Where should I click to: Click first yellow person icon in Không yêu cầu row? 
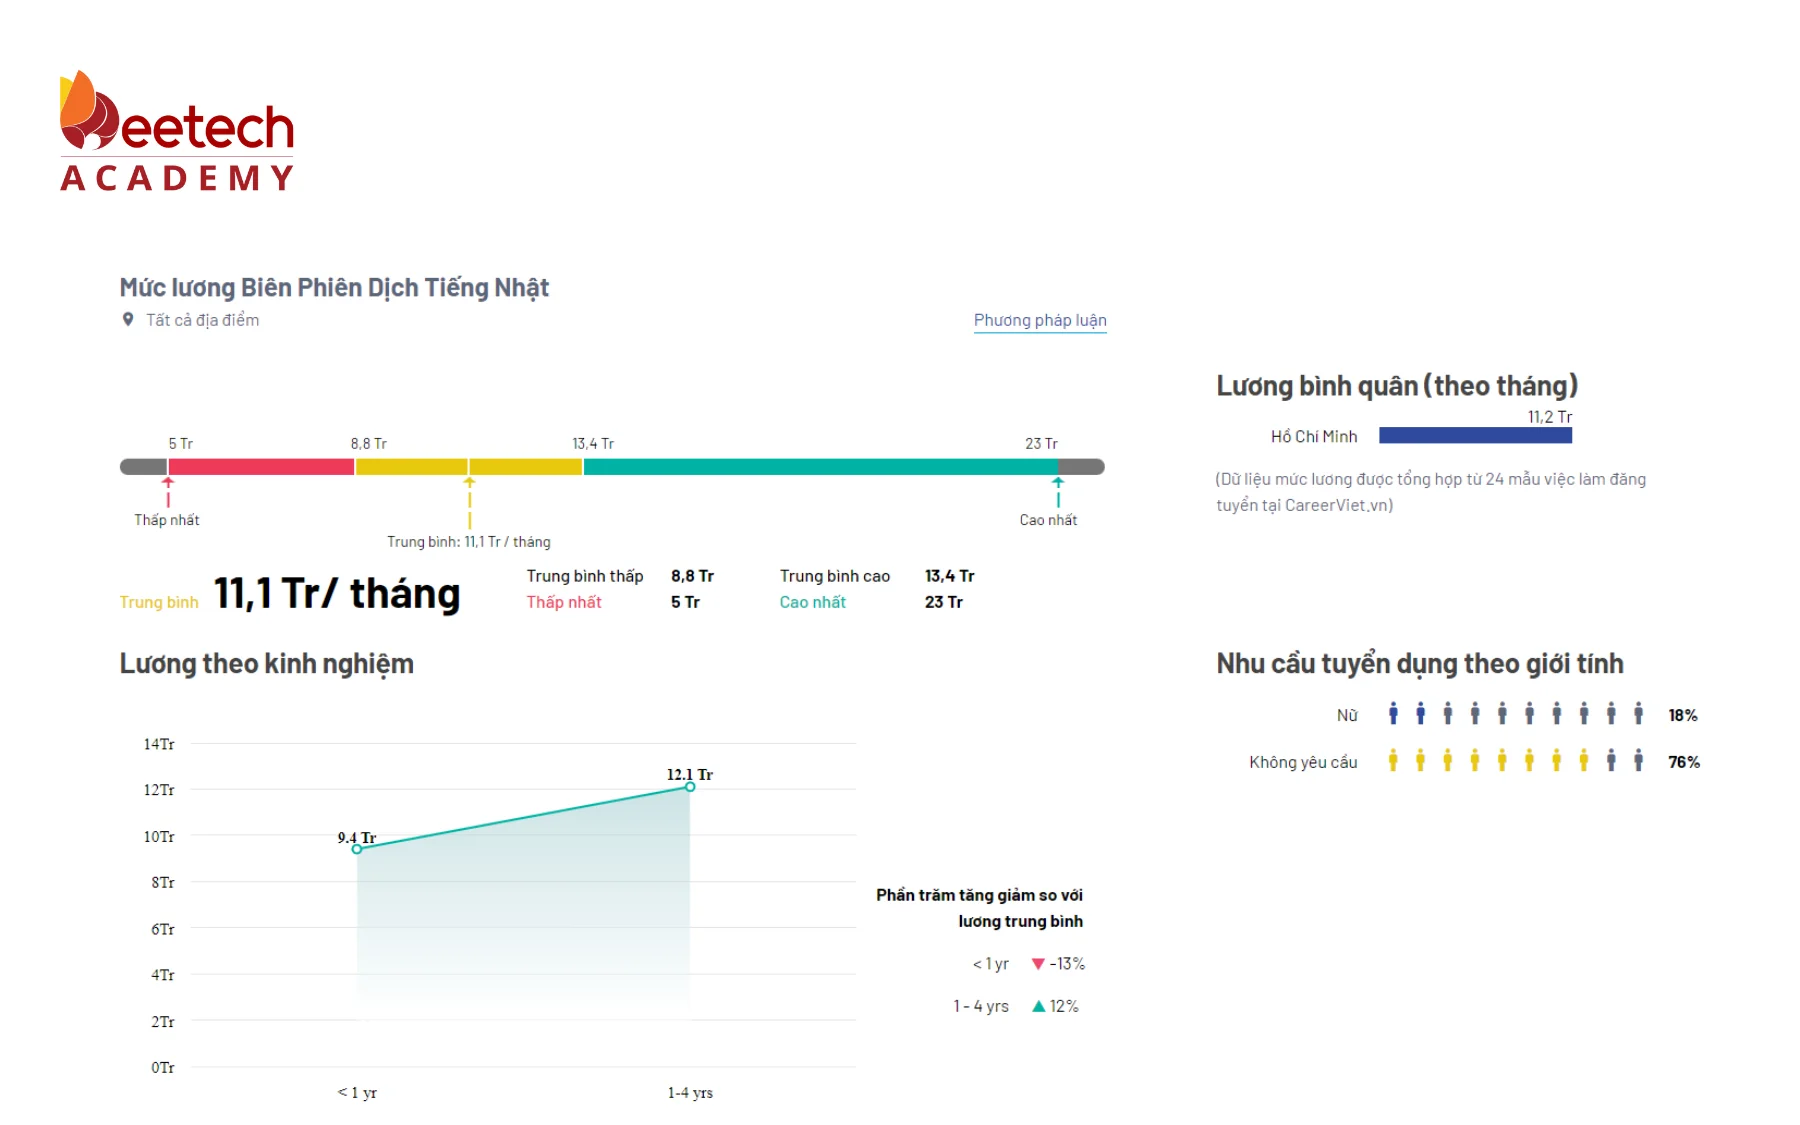point(1393,761)
